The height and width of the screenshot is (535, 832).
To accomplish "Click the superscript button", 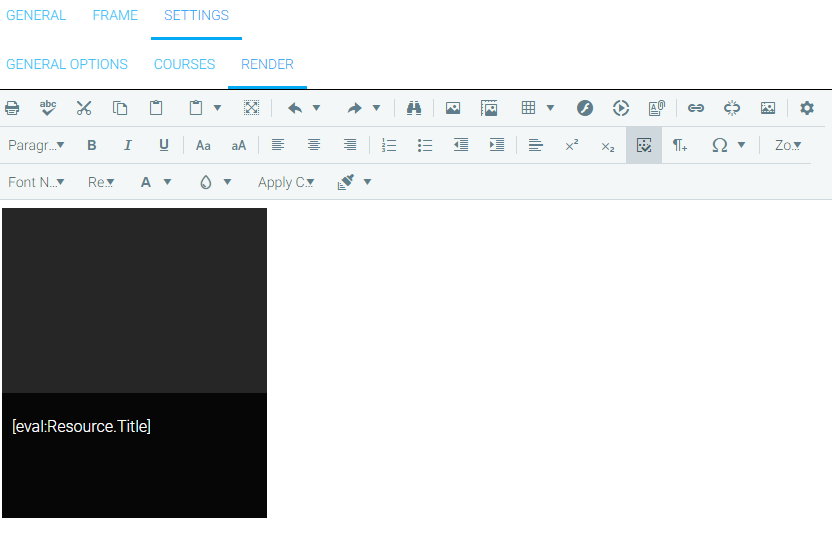I will click(x=572, y=145).
